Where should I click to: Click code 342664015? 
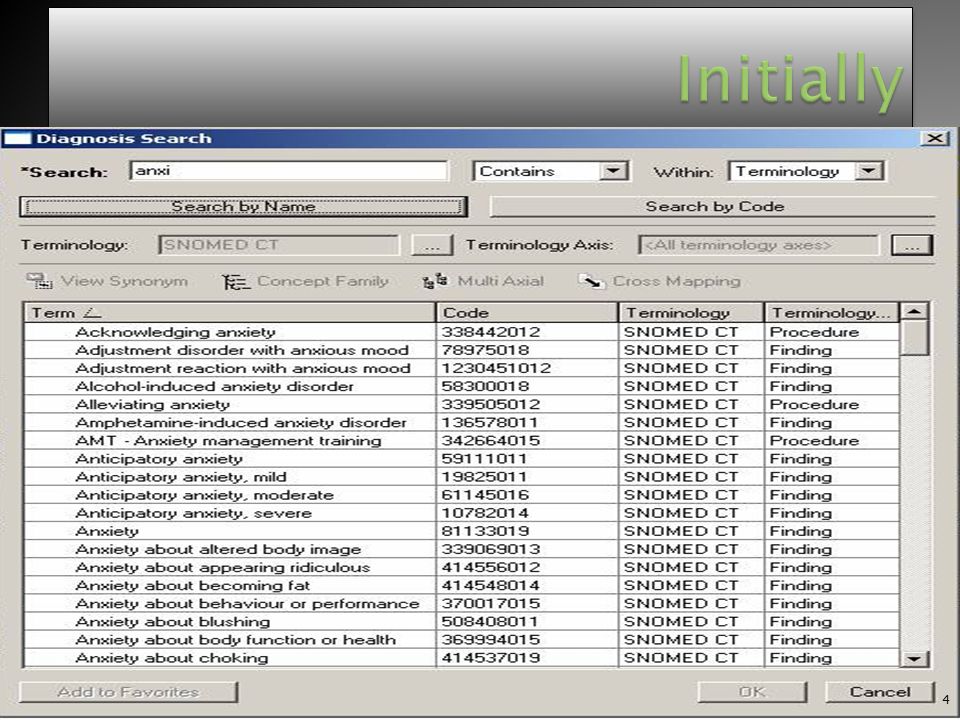pos(490,440)
